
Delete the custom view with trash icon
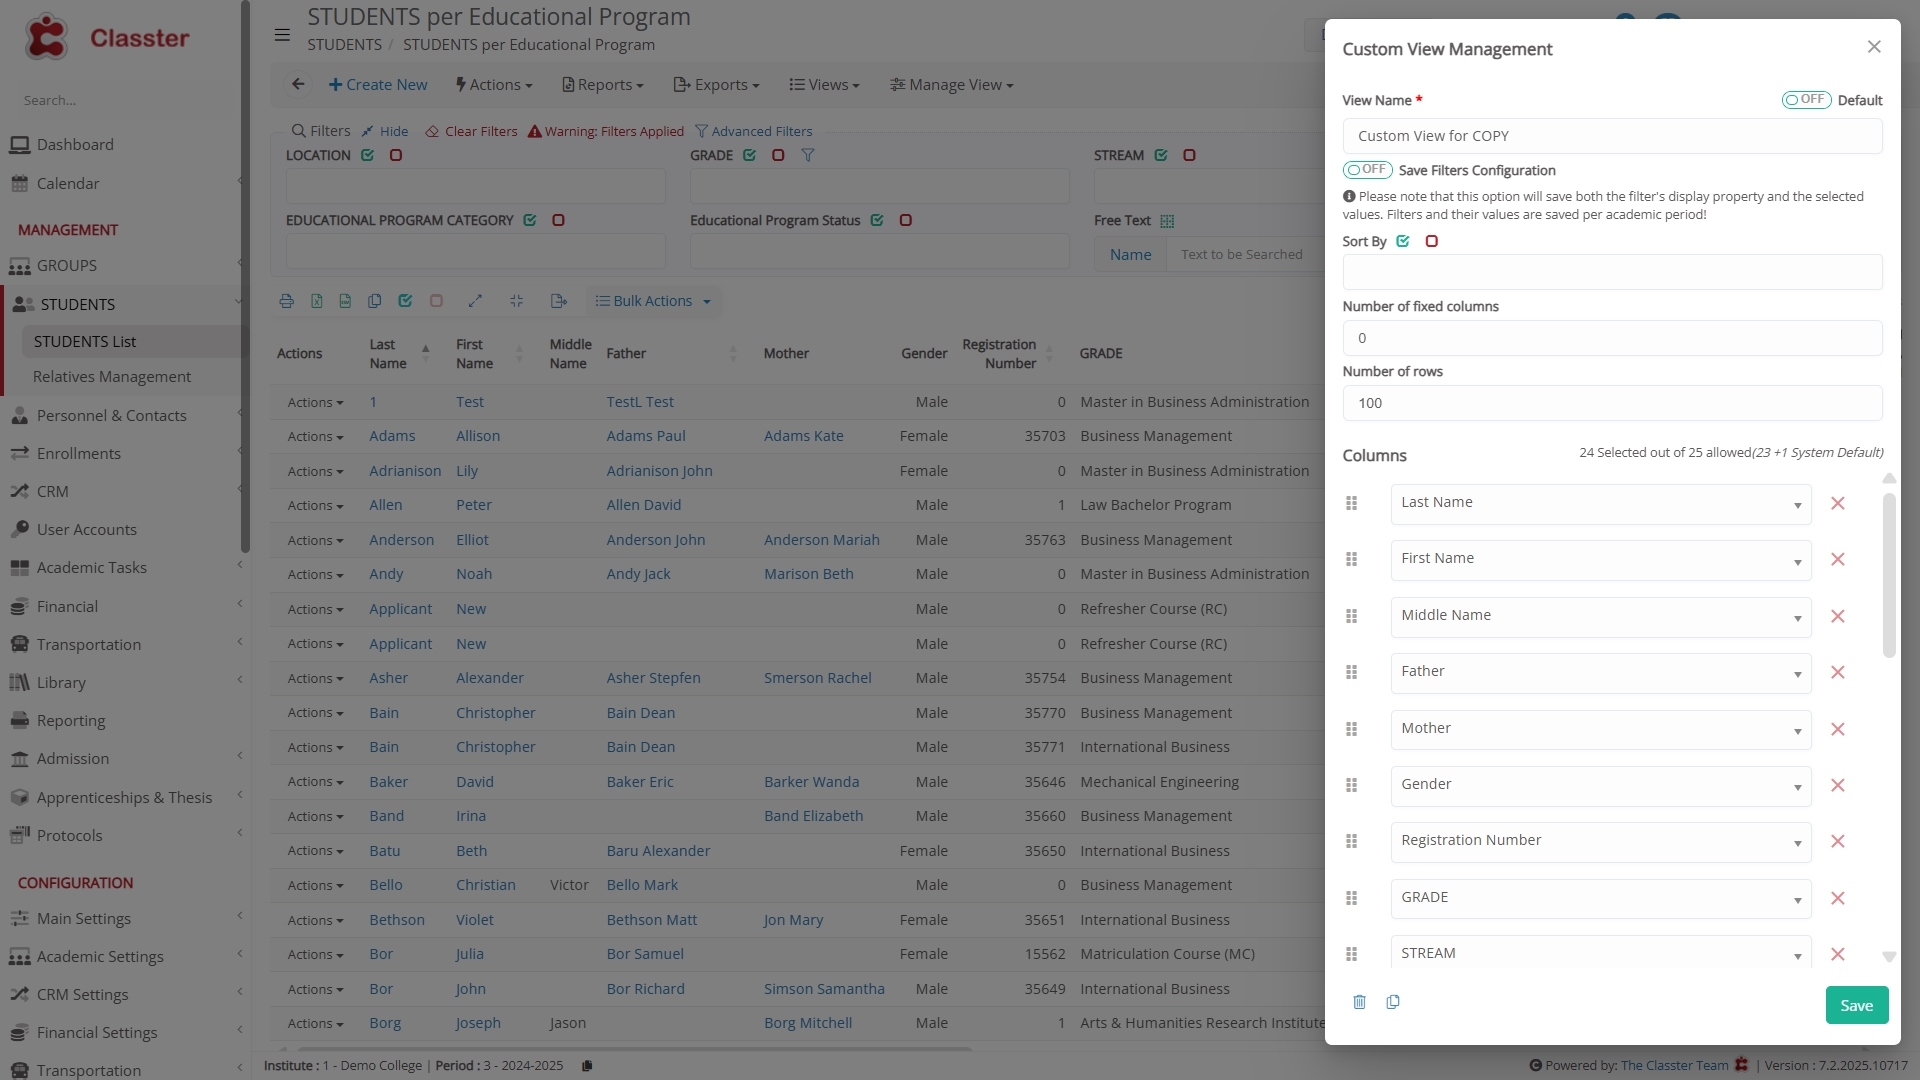[x=1359, y=1002]
